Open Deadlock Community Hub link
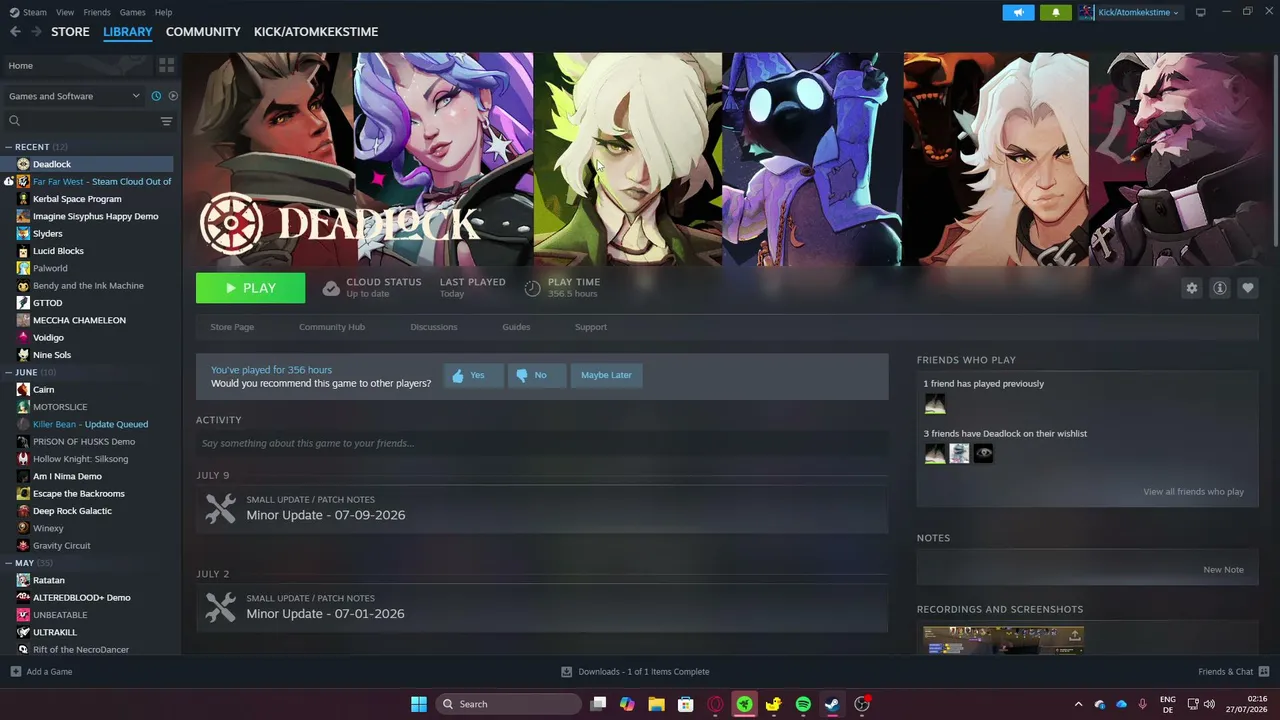The width and height of the screenshot is (1280, 720). [332, 327]
